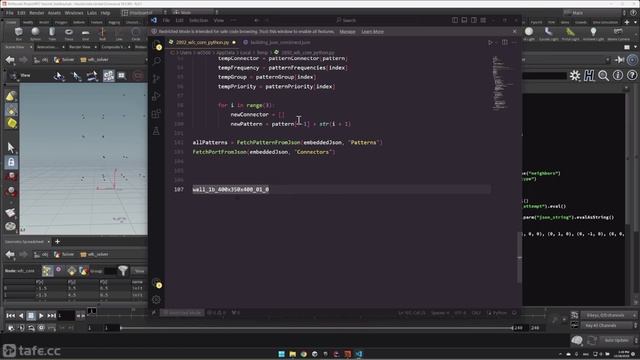
Task: Open VS Code Manage gear icon
Action: point(156,300)
